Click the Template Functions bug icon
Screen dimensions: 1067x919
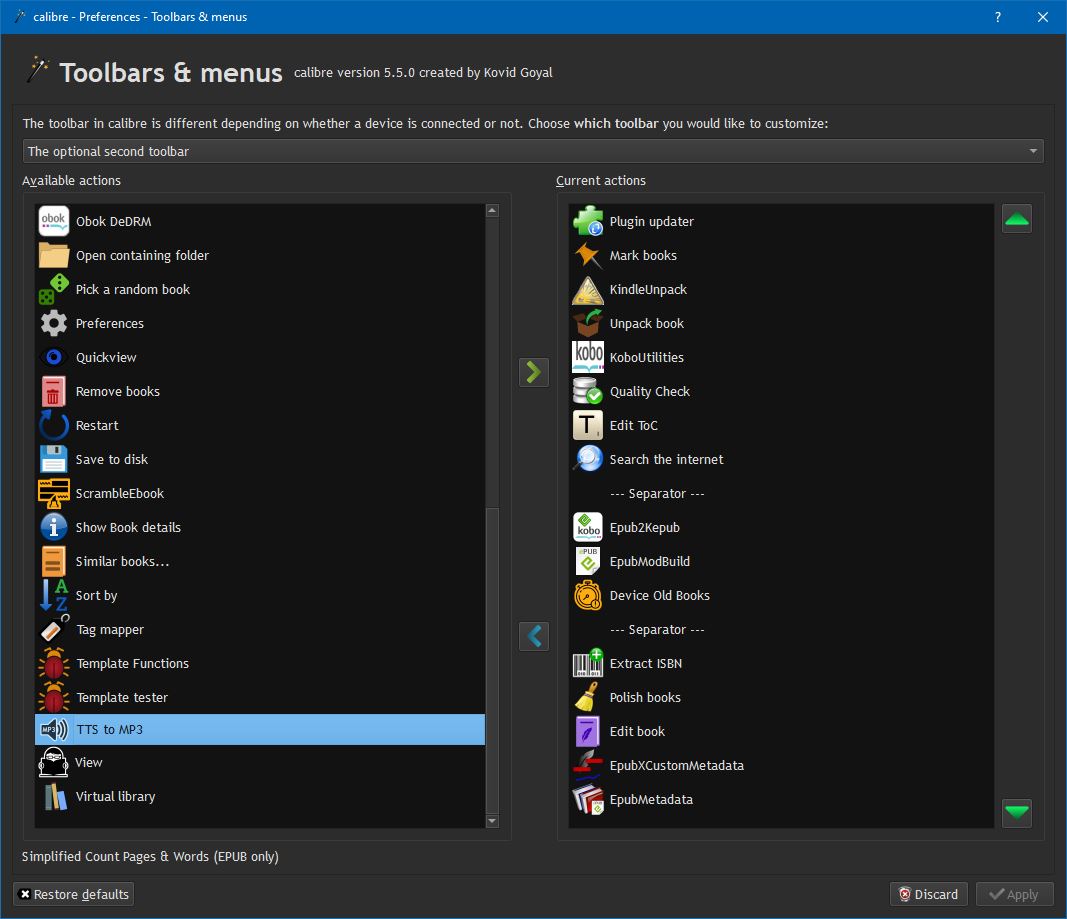click(54, 663)
